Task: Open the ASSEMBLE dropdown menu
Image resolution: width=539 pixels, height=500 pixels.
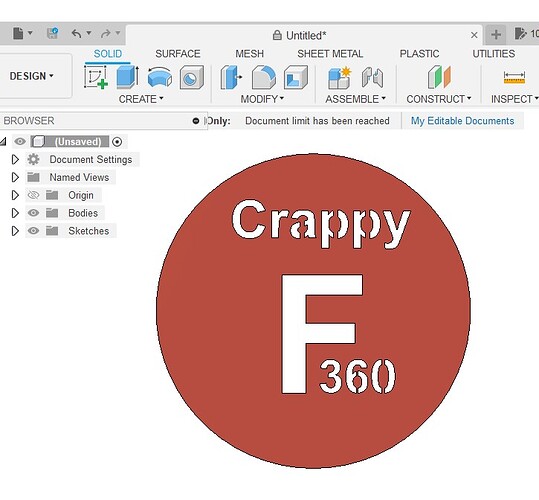Action: (355, 99)
